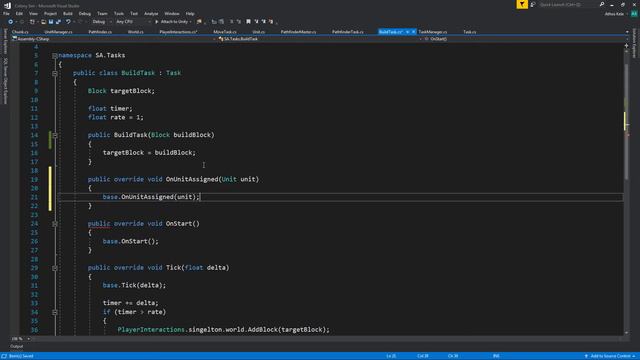The height and width of the screenshot is (360, 640).
Task: Collapse the BuildTask constructor block
Action: (x=55, y=135)
